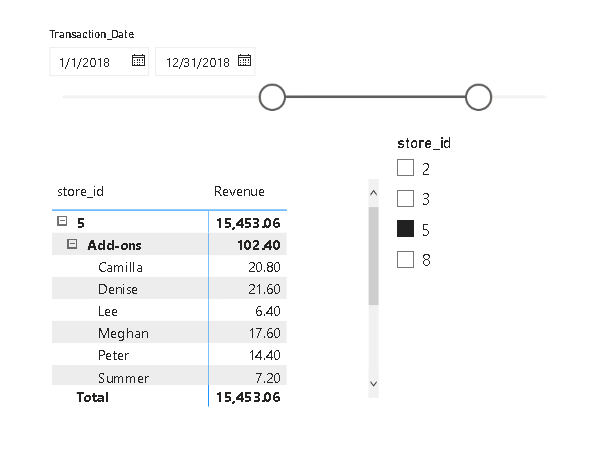Select the Lee row name

pos(108,311)
